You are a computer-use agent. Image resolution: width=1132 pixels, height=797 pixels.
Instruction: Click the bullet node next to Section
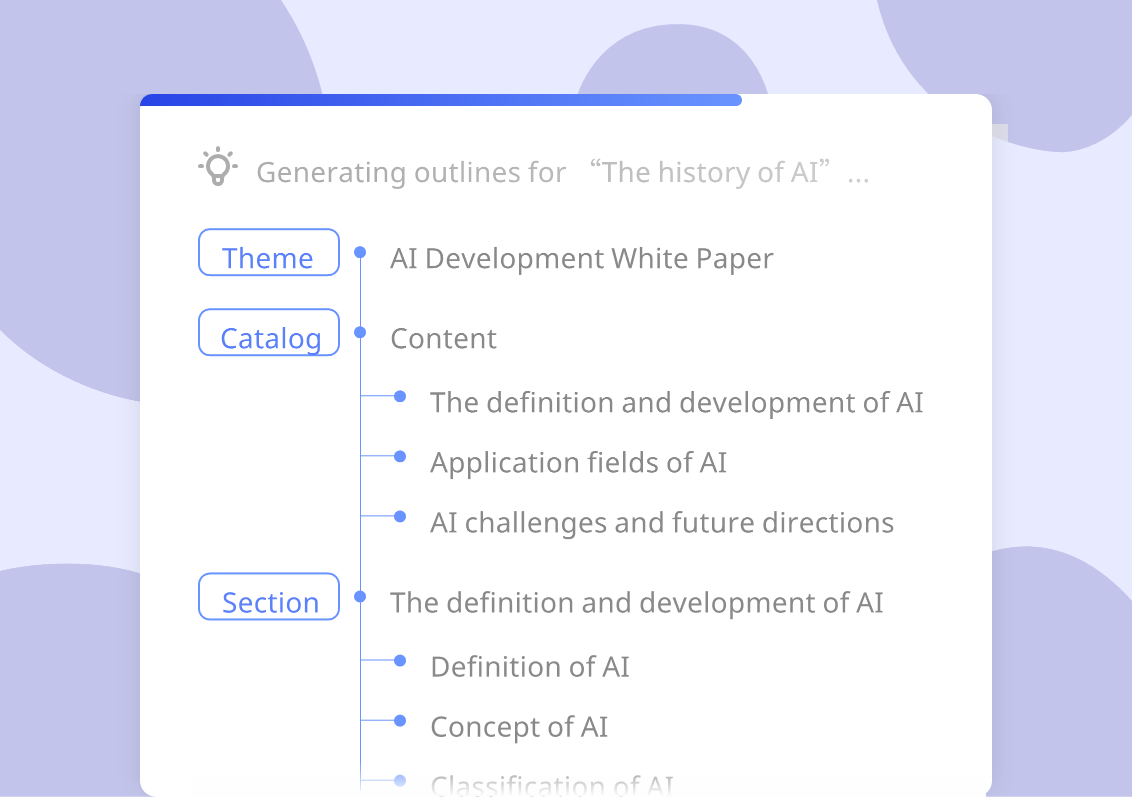tap(360, 596)
